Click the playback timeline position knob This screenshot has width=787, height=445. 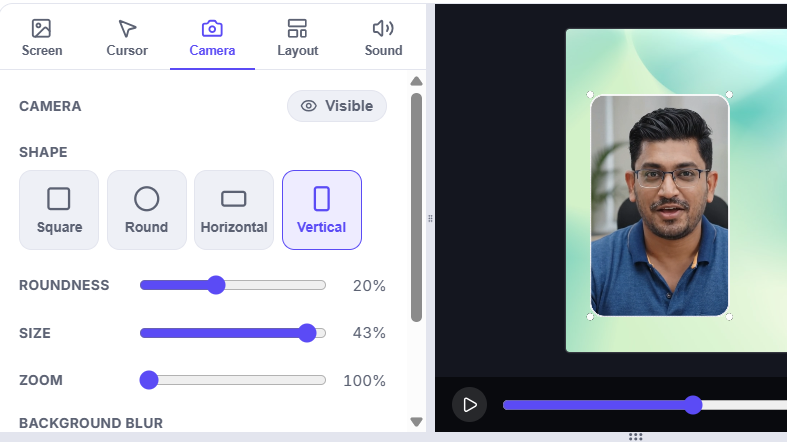click(x=693, y=405)
